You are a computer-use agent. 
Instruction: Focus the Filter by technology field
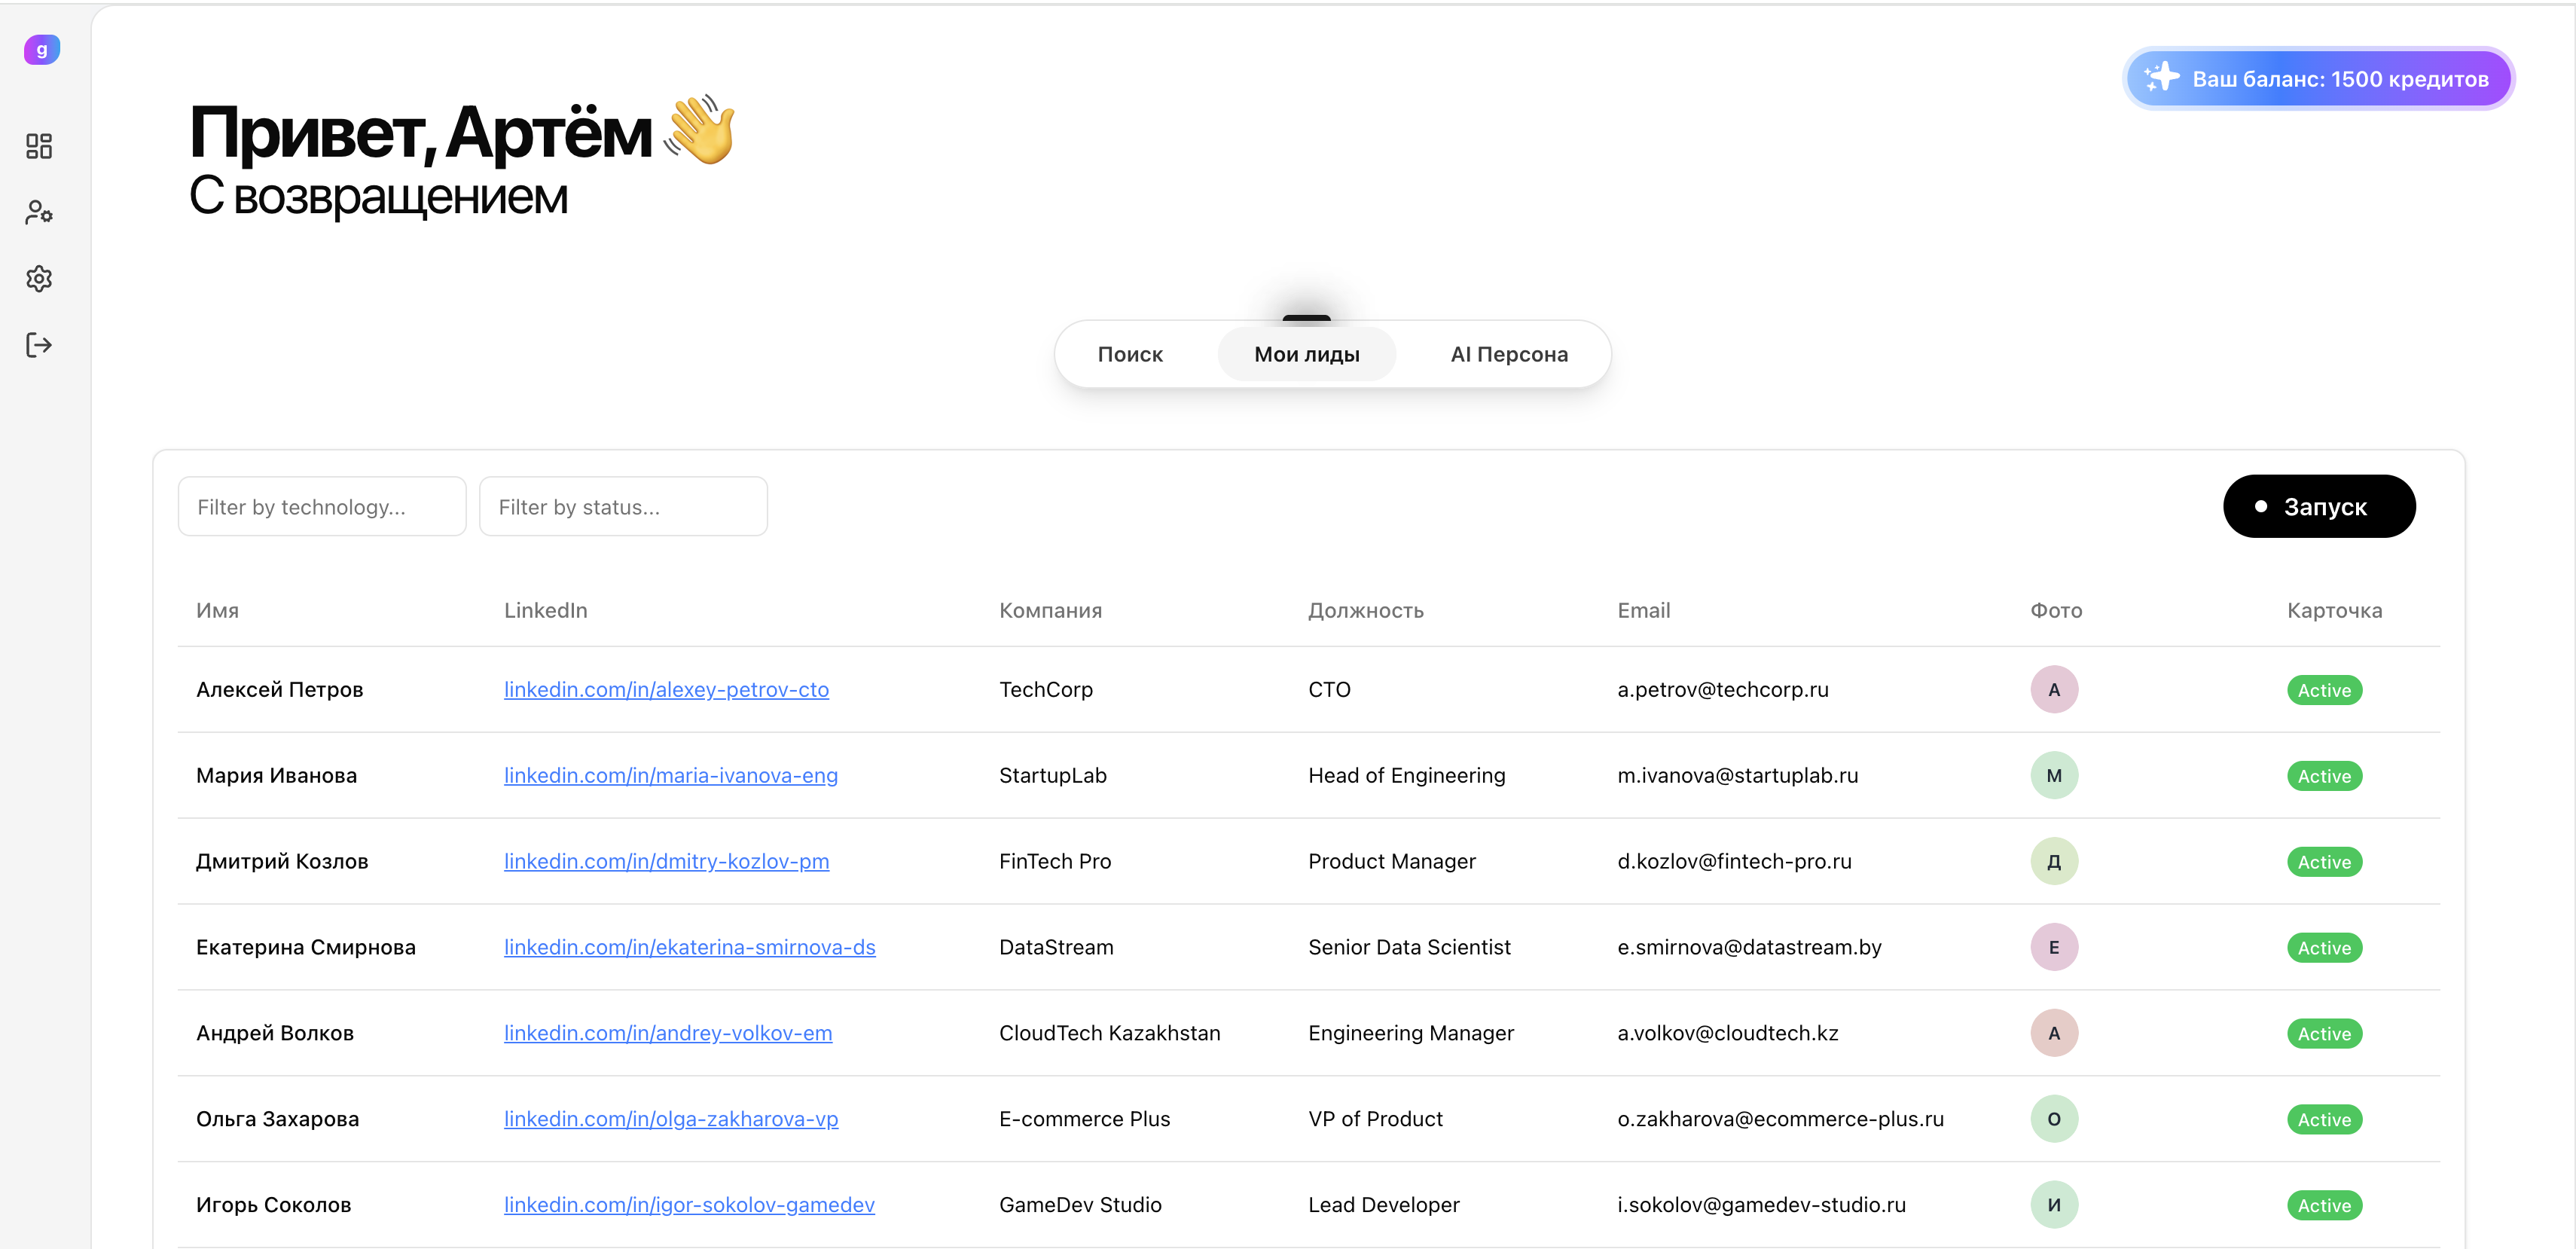321,507
